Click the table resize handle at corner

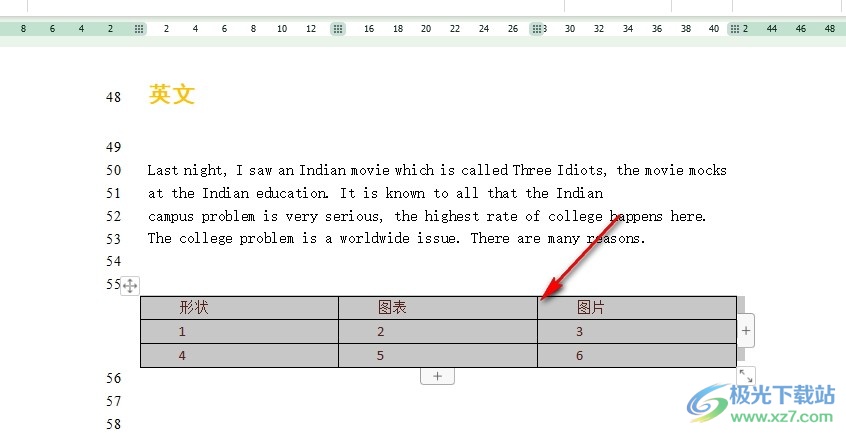(x=746, y=375)
